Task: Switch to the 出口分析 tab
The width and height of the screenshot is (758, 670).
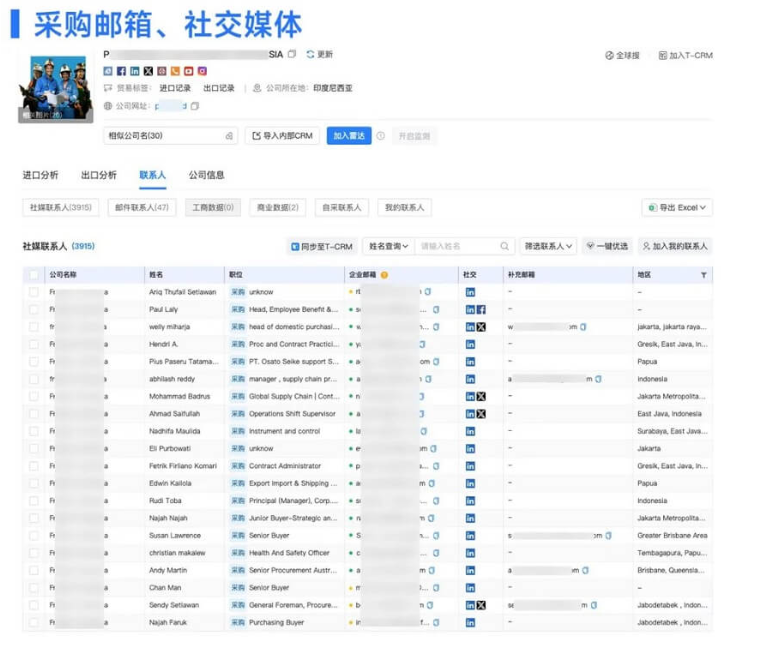Action: click(99, 175)
